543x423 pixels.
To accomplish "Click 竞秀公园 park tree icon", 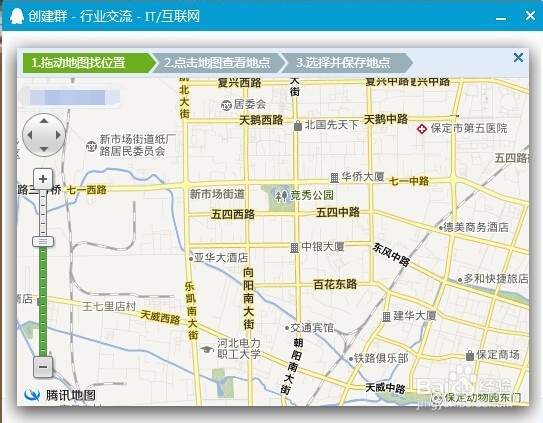I will click(281, 196).
